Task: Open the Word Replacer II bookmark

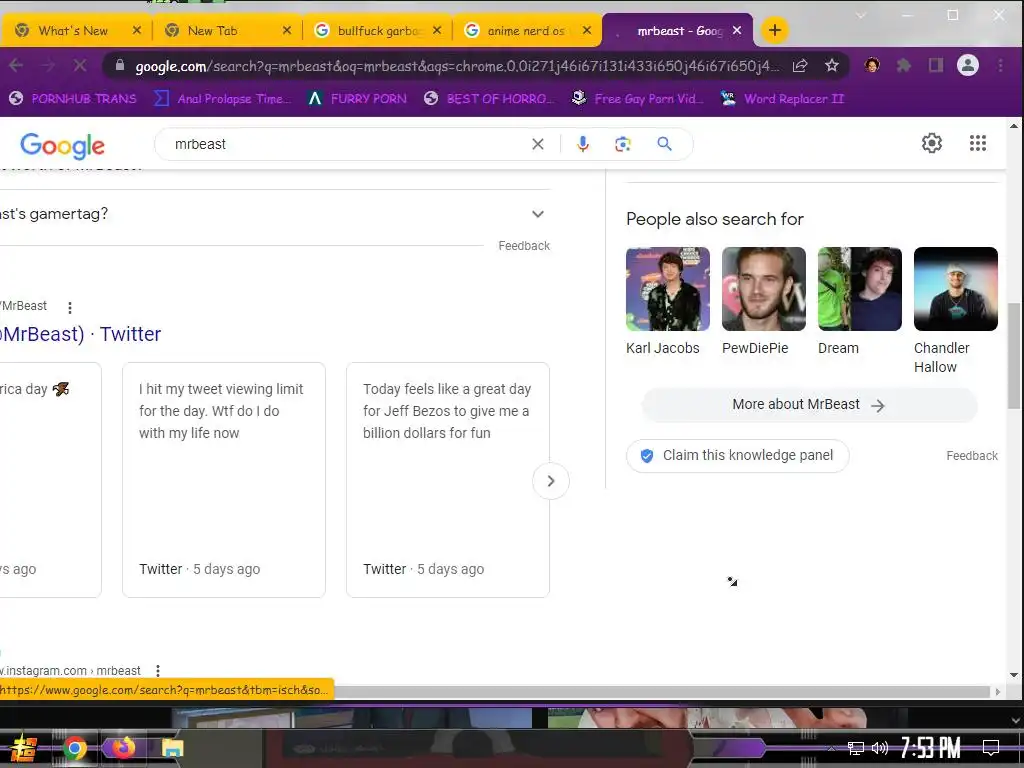Action: coord(782,99)
